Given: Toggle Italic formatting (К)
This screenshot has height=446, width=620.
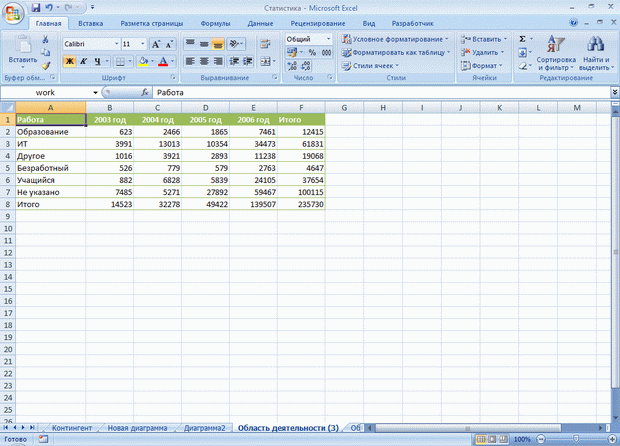Looking at the screenshot, I should [84, 61].
